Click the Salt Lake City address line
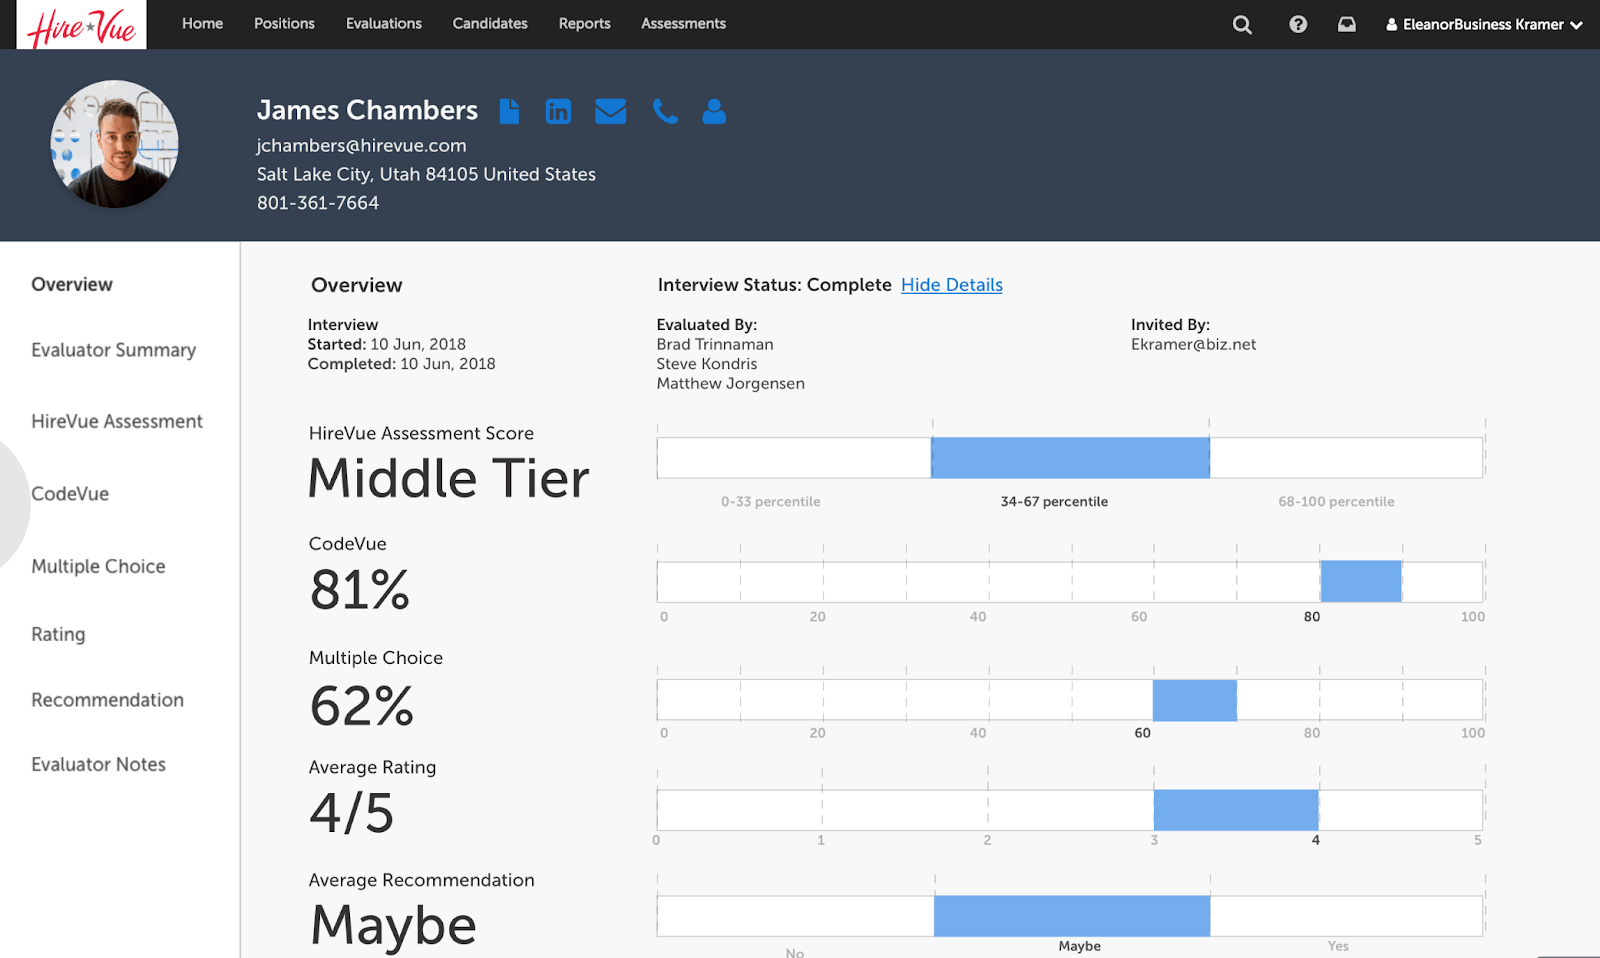Screen dimensions: 1600x958 [x=426, y=175]
